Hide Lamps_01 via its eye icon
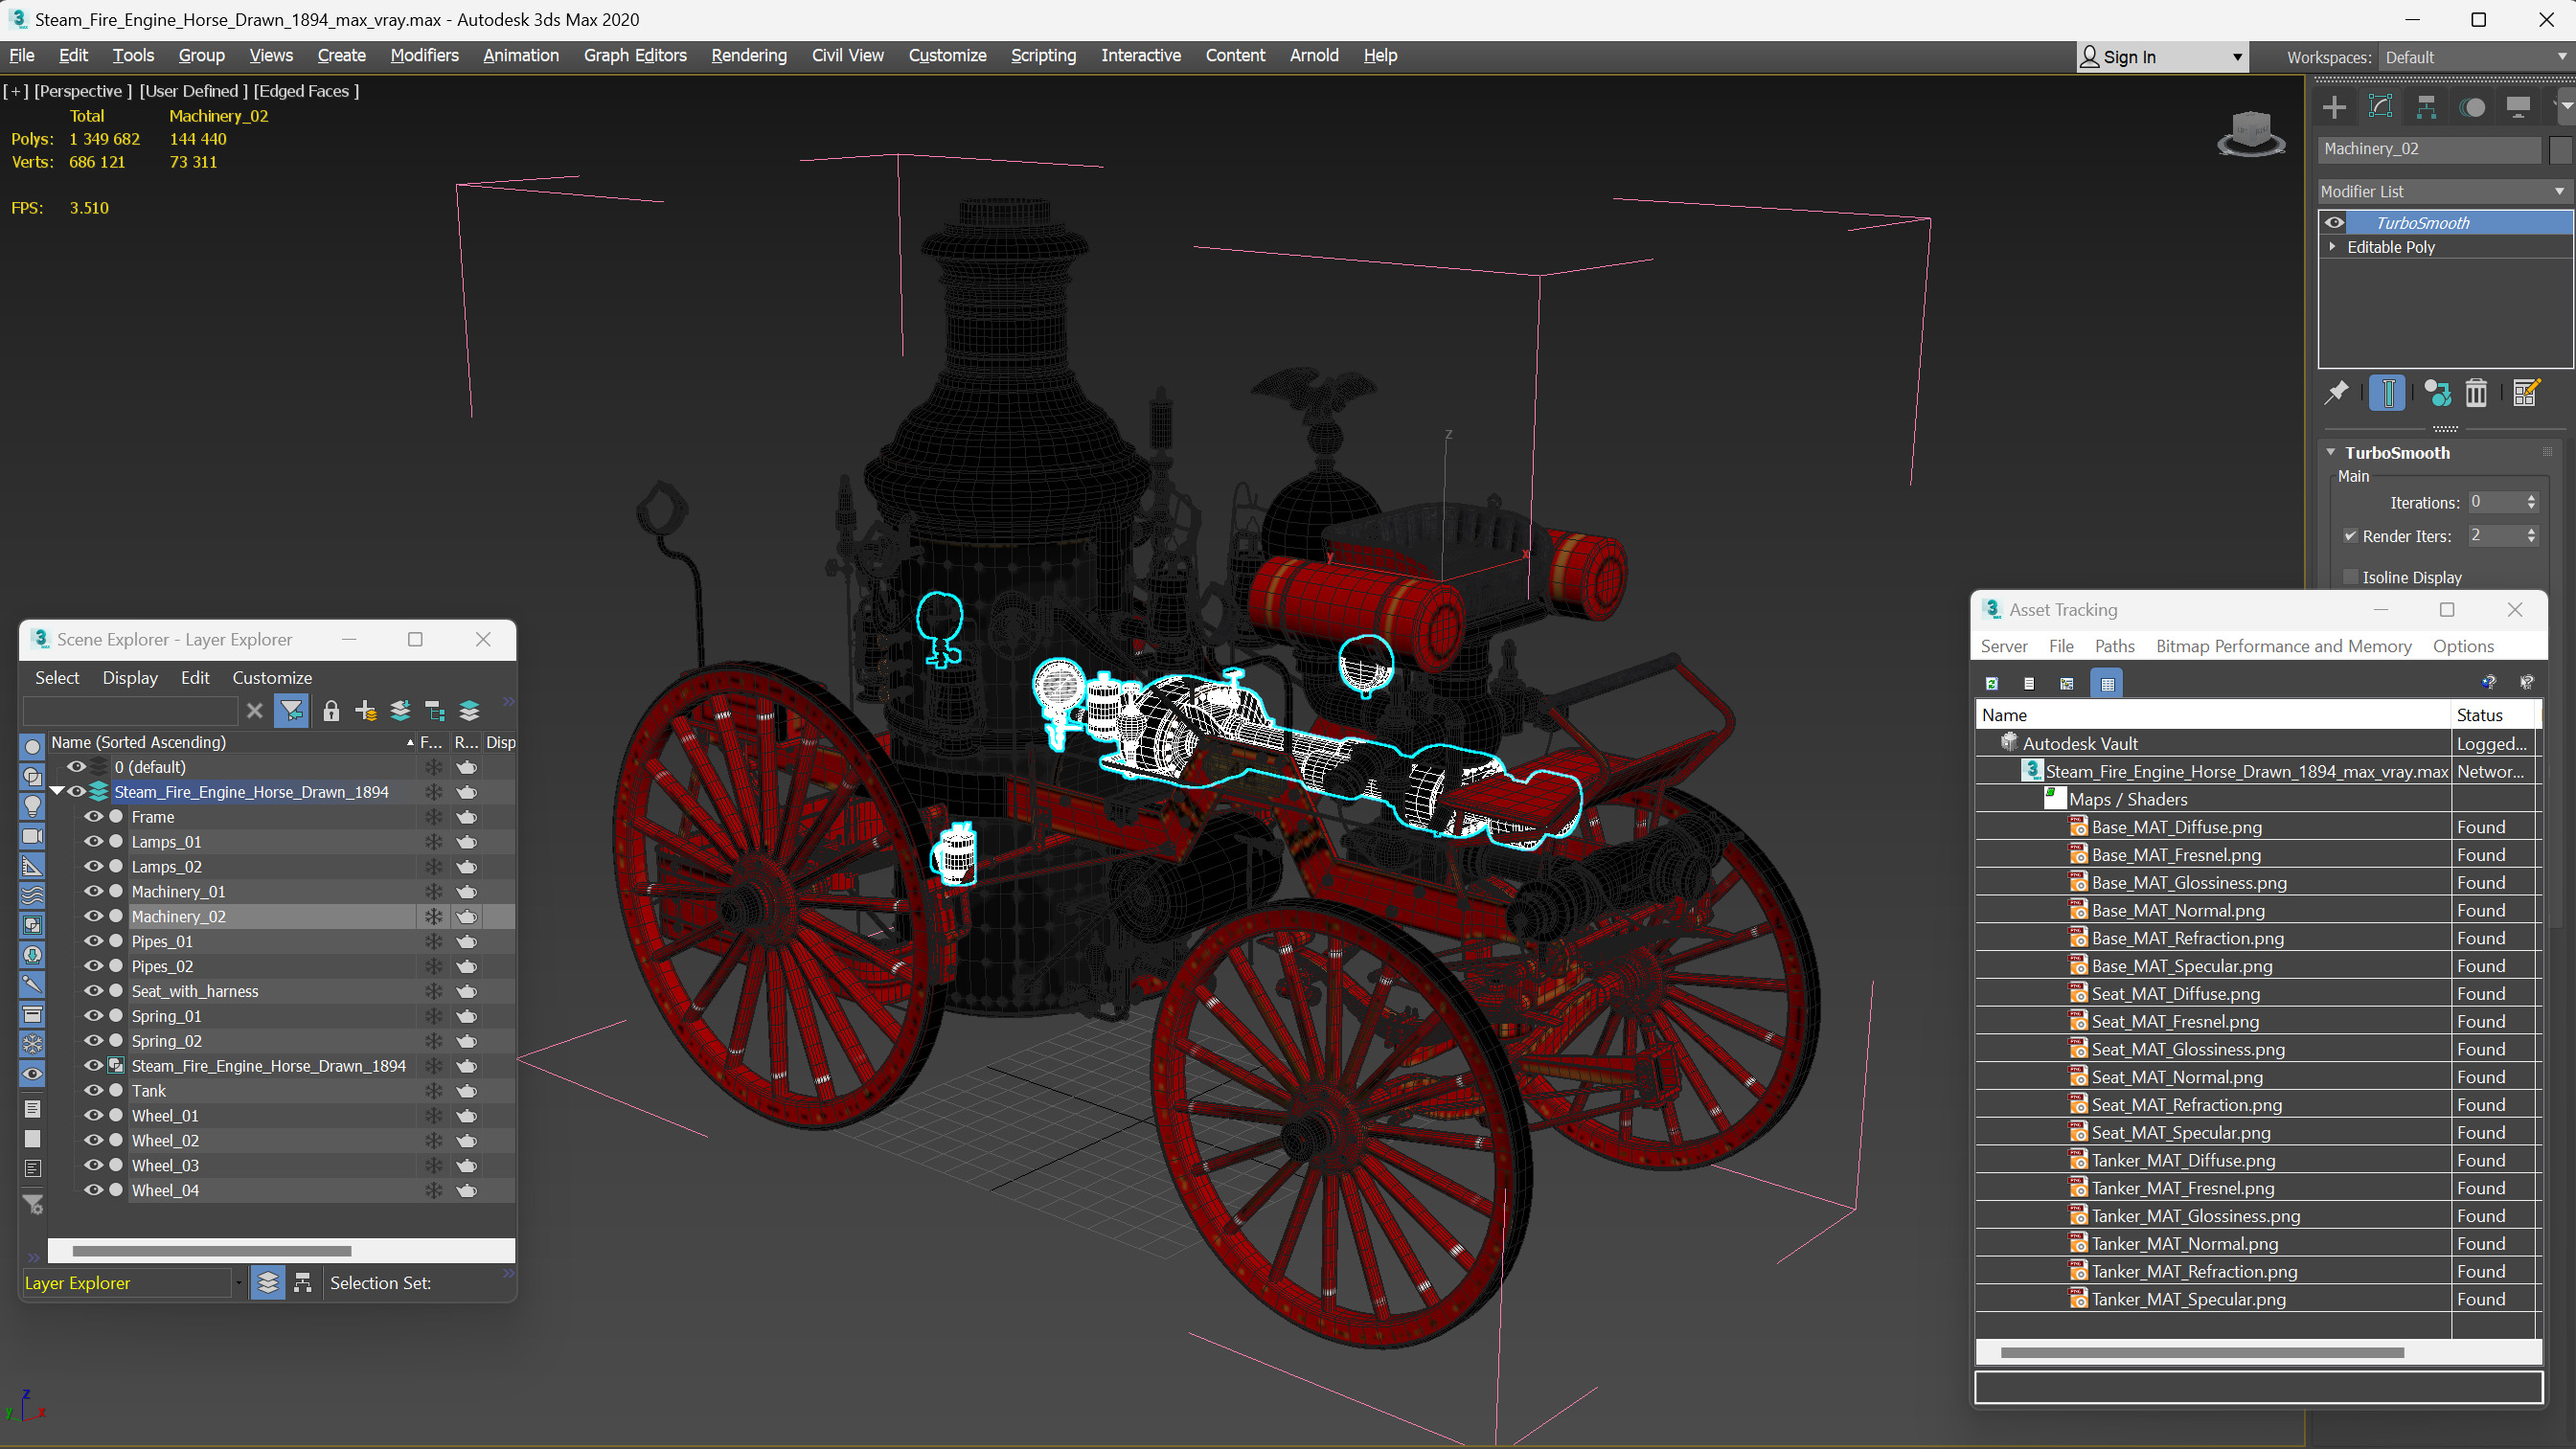2576x1449 pixels. (x=93, y=842)
